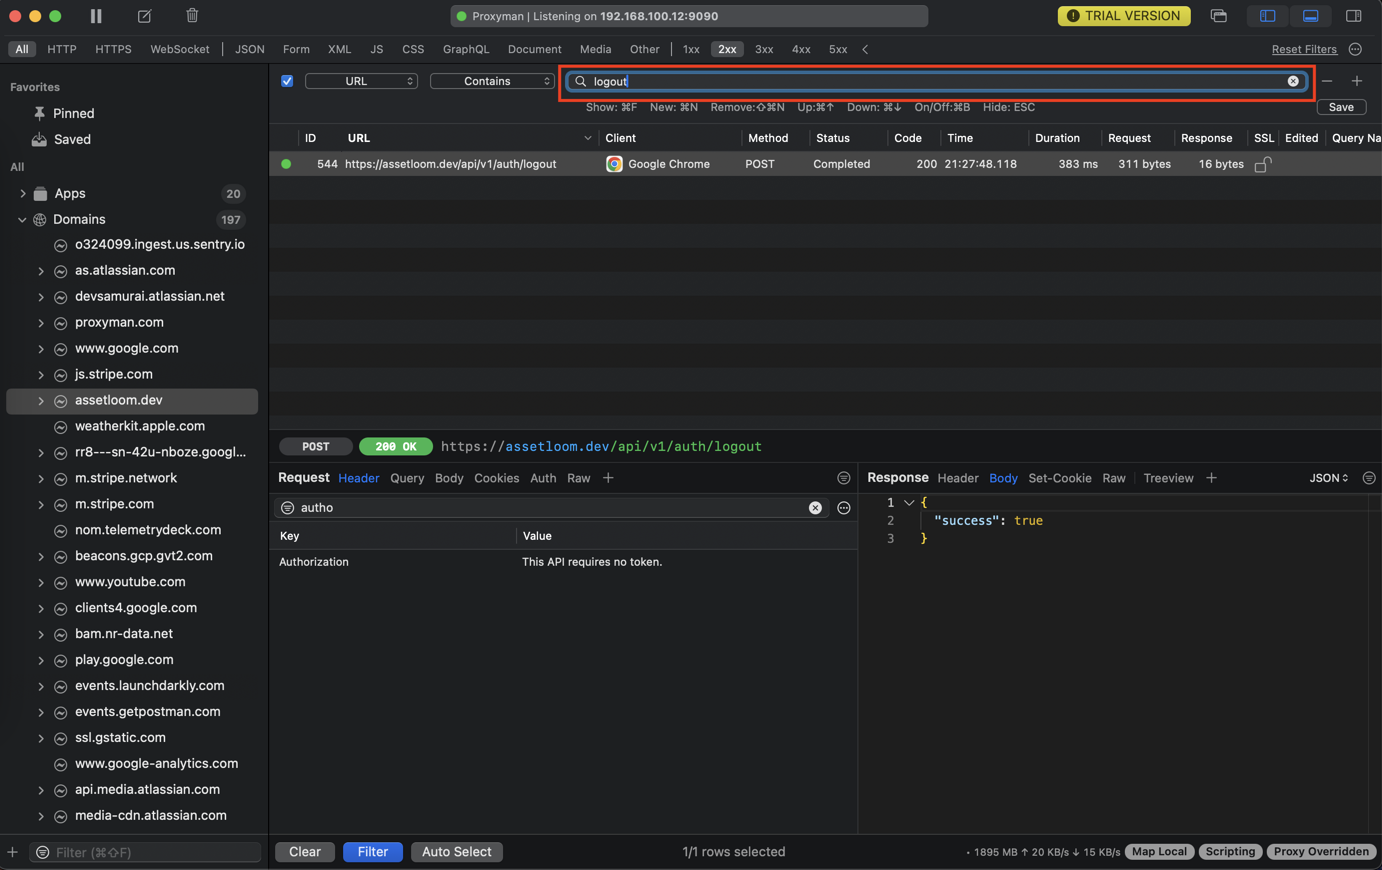The width and height of the screenshot is (1382, 870).
Task: Open the Response panel settings icon
Action: [x=1369, y=478]
